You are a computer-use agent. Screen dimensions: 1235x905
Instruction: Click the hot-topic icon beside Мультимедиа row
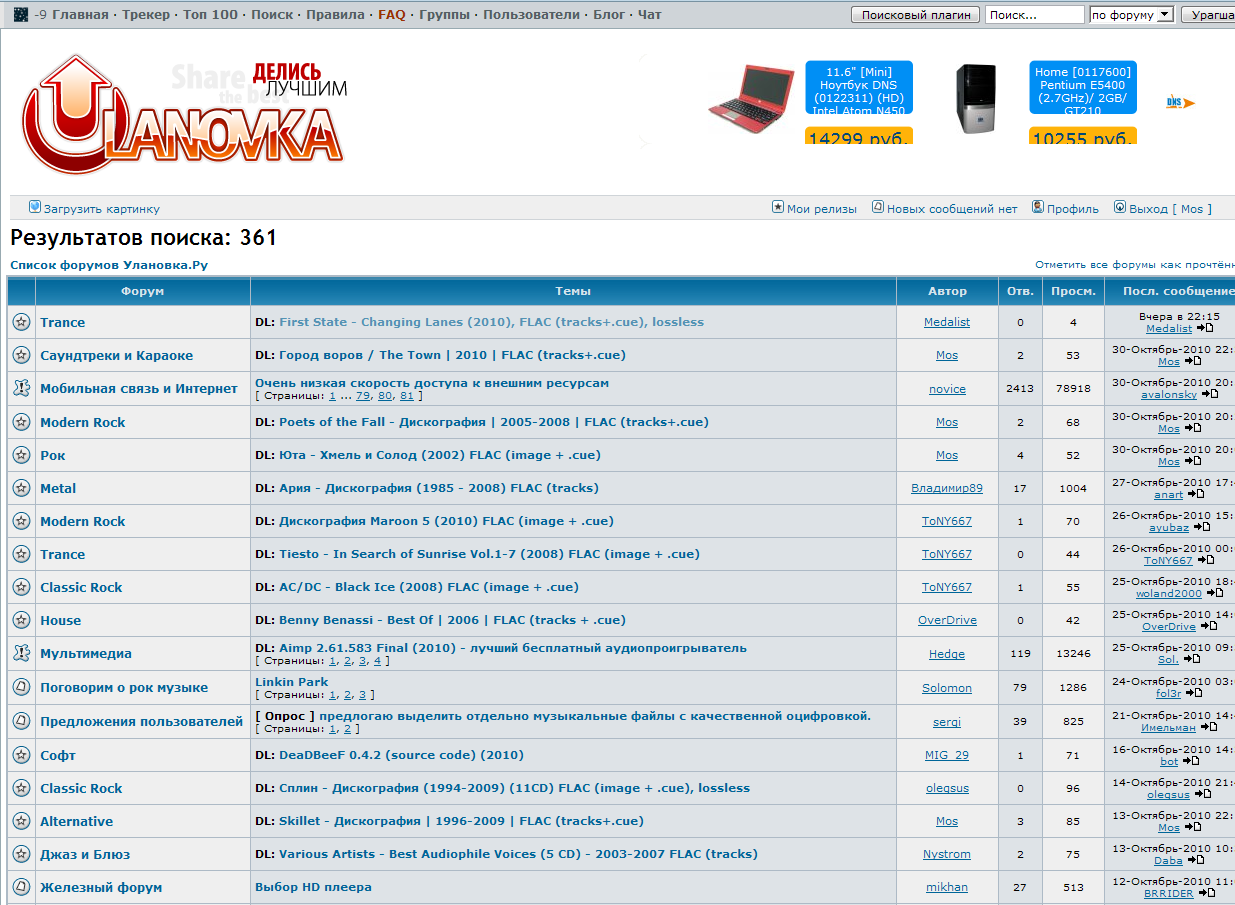tap(21, 653)
